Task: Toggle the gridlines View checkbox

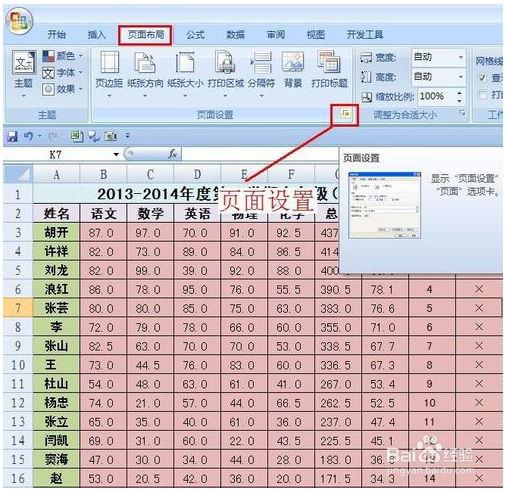Action: (x=482, y=78)
